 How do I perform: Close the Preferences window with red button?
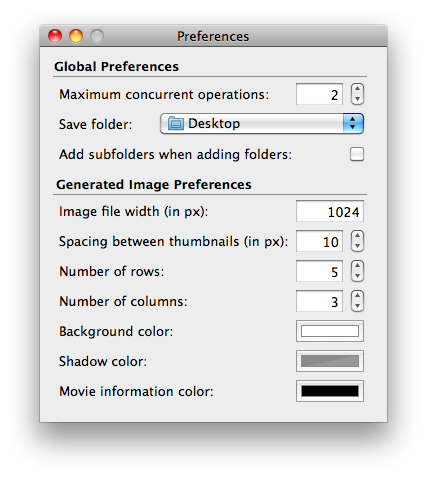[x=55, y=36]
